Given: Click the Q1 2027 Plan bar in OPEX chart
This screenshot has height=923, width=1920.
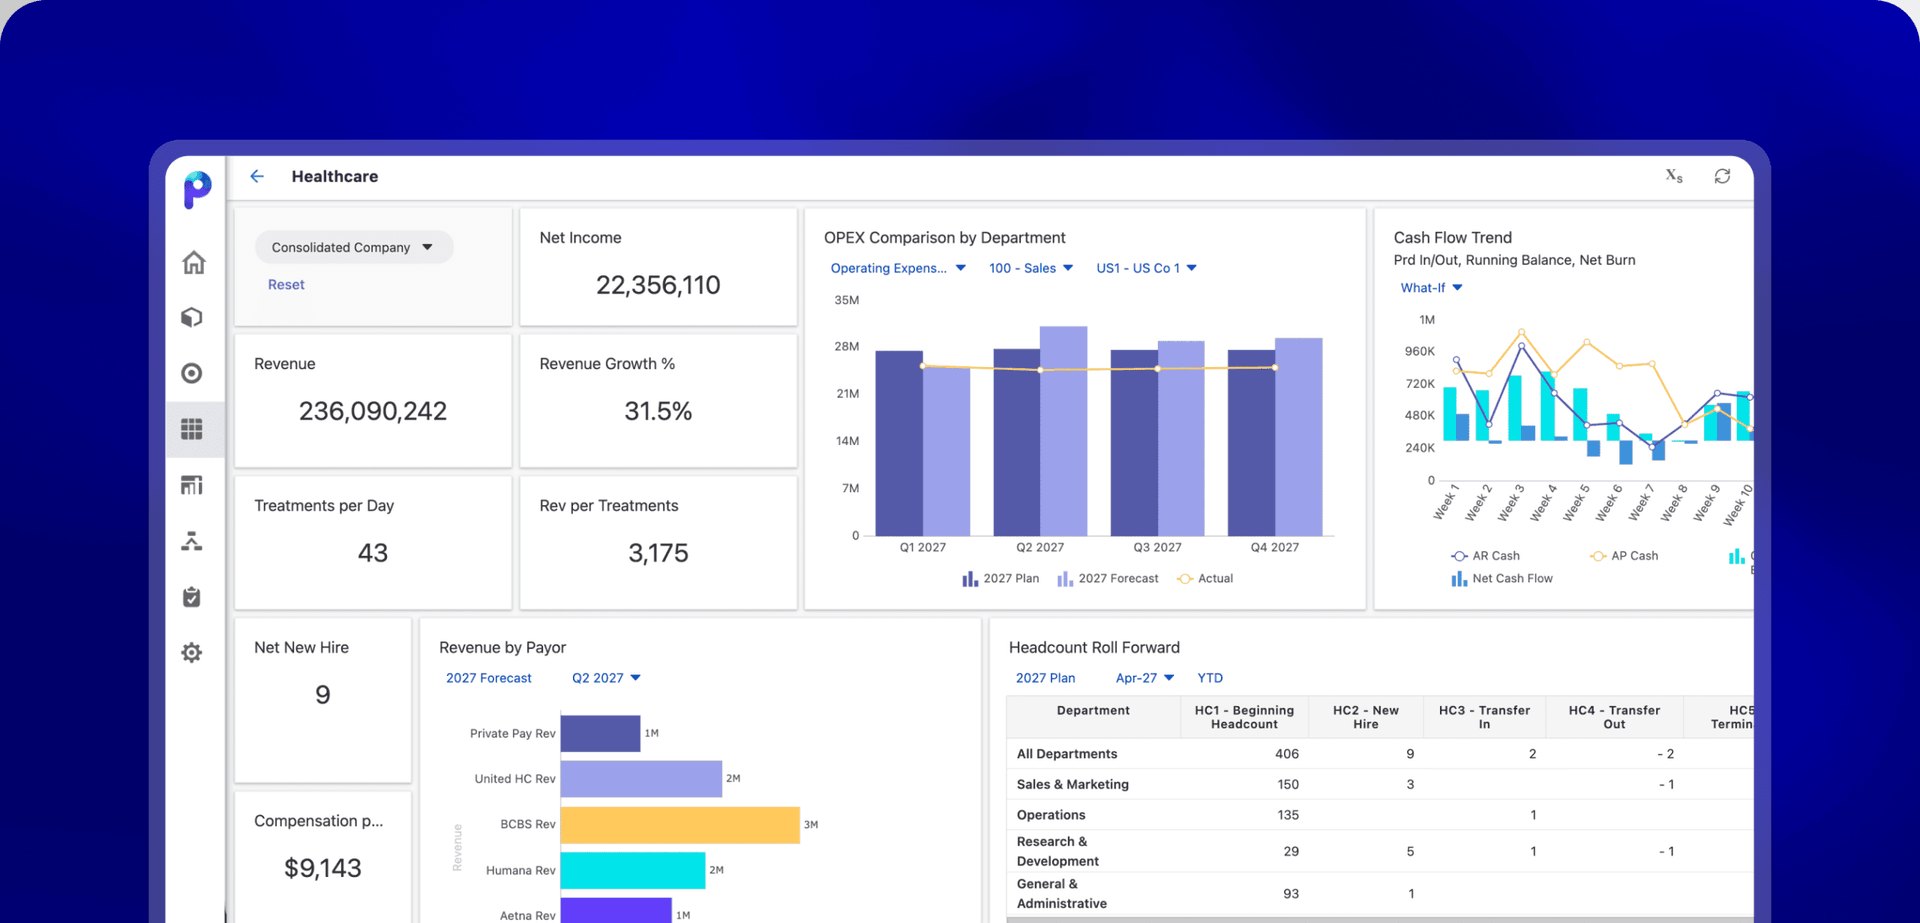Looking at the screenshot, I should pyautogui.click(x=899, y=443).
